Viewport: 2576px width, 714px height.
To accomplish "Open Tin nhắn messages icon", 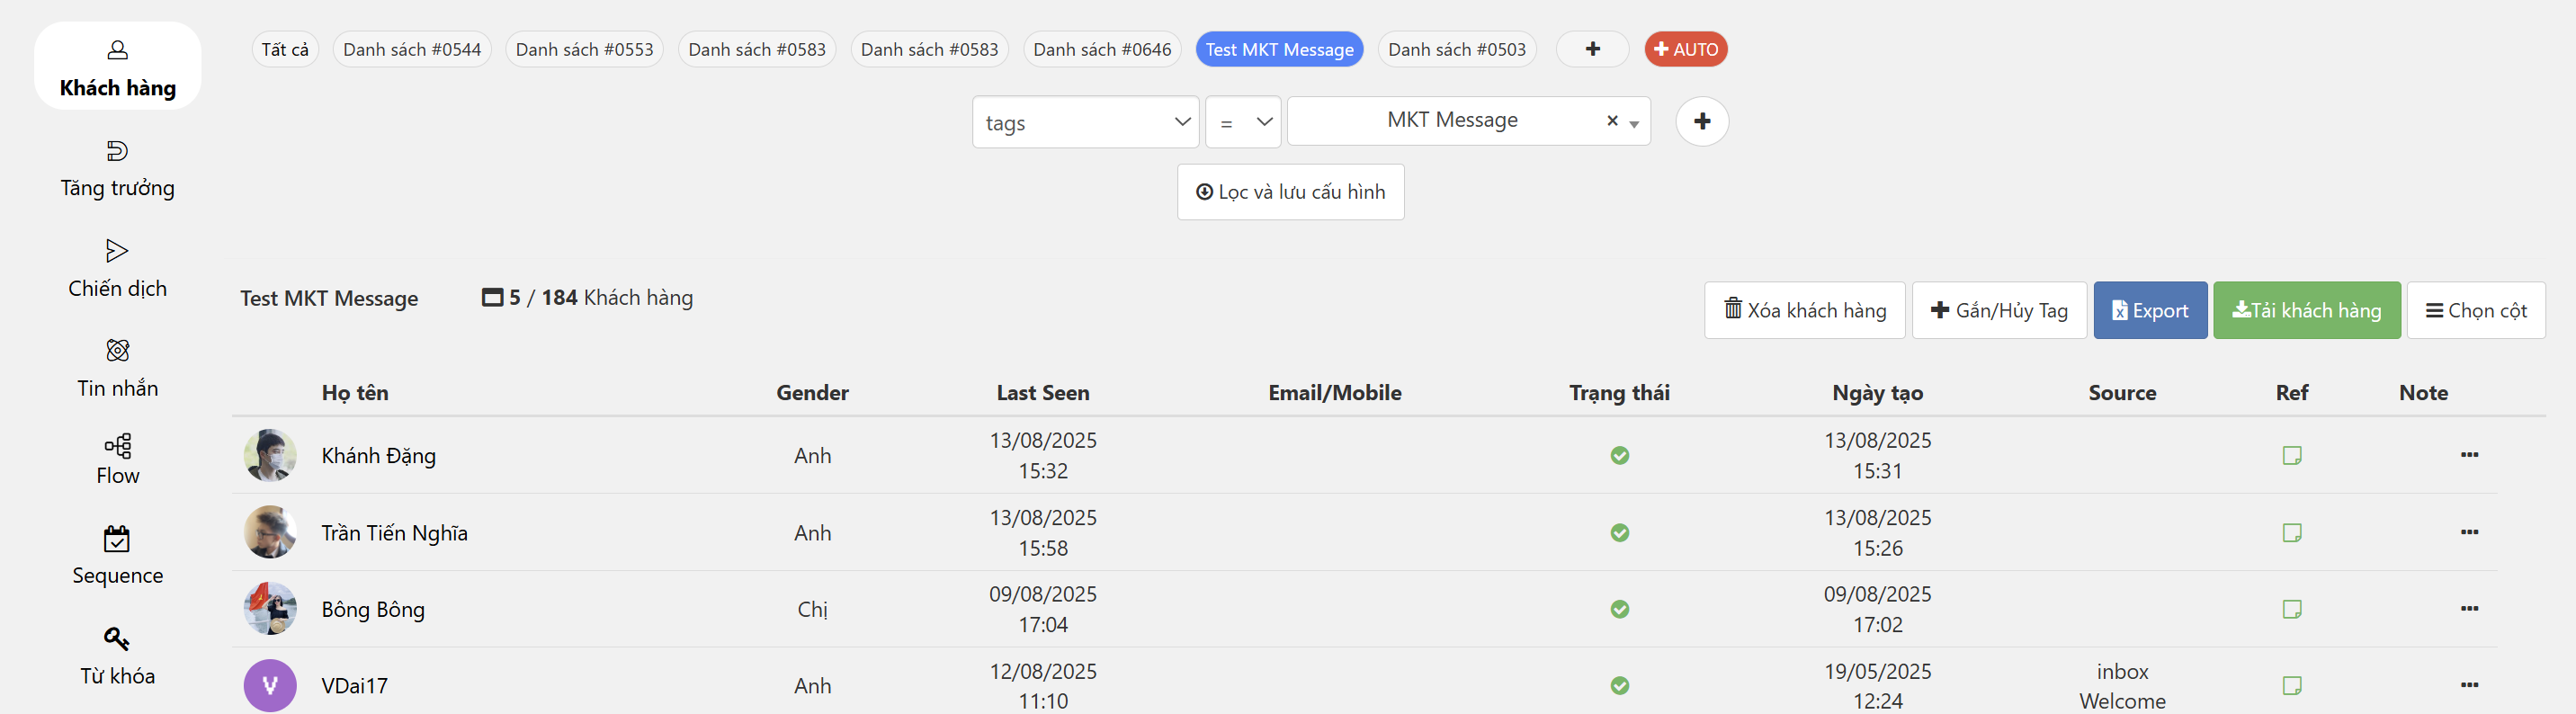I will tap(117, 350).
